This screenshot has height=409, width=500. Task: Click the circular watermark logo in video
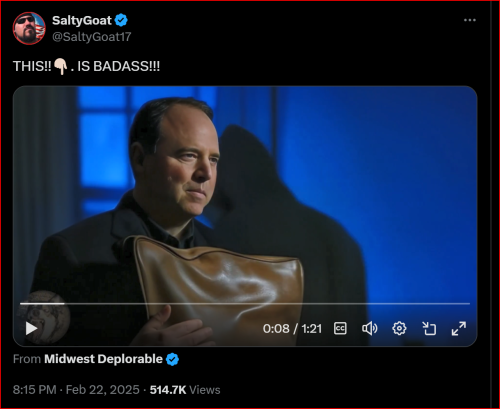[43, 317]
